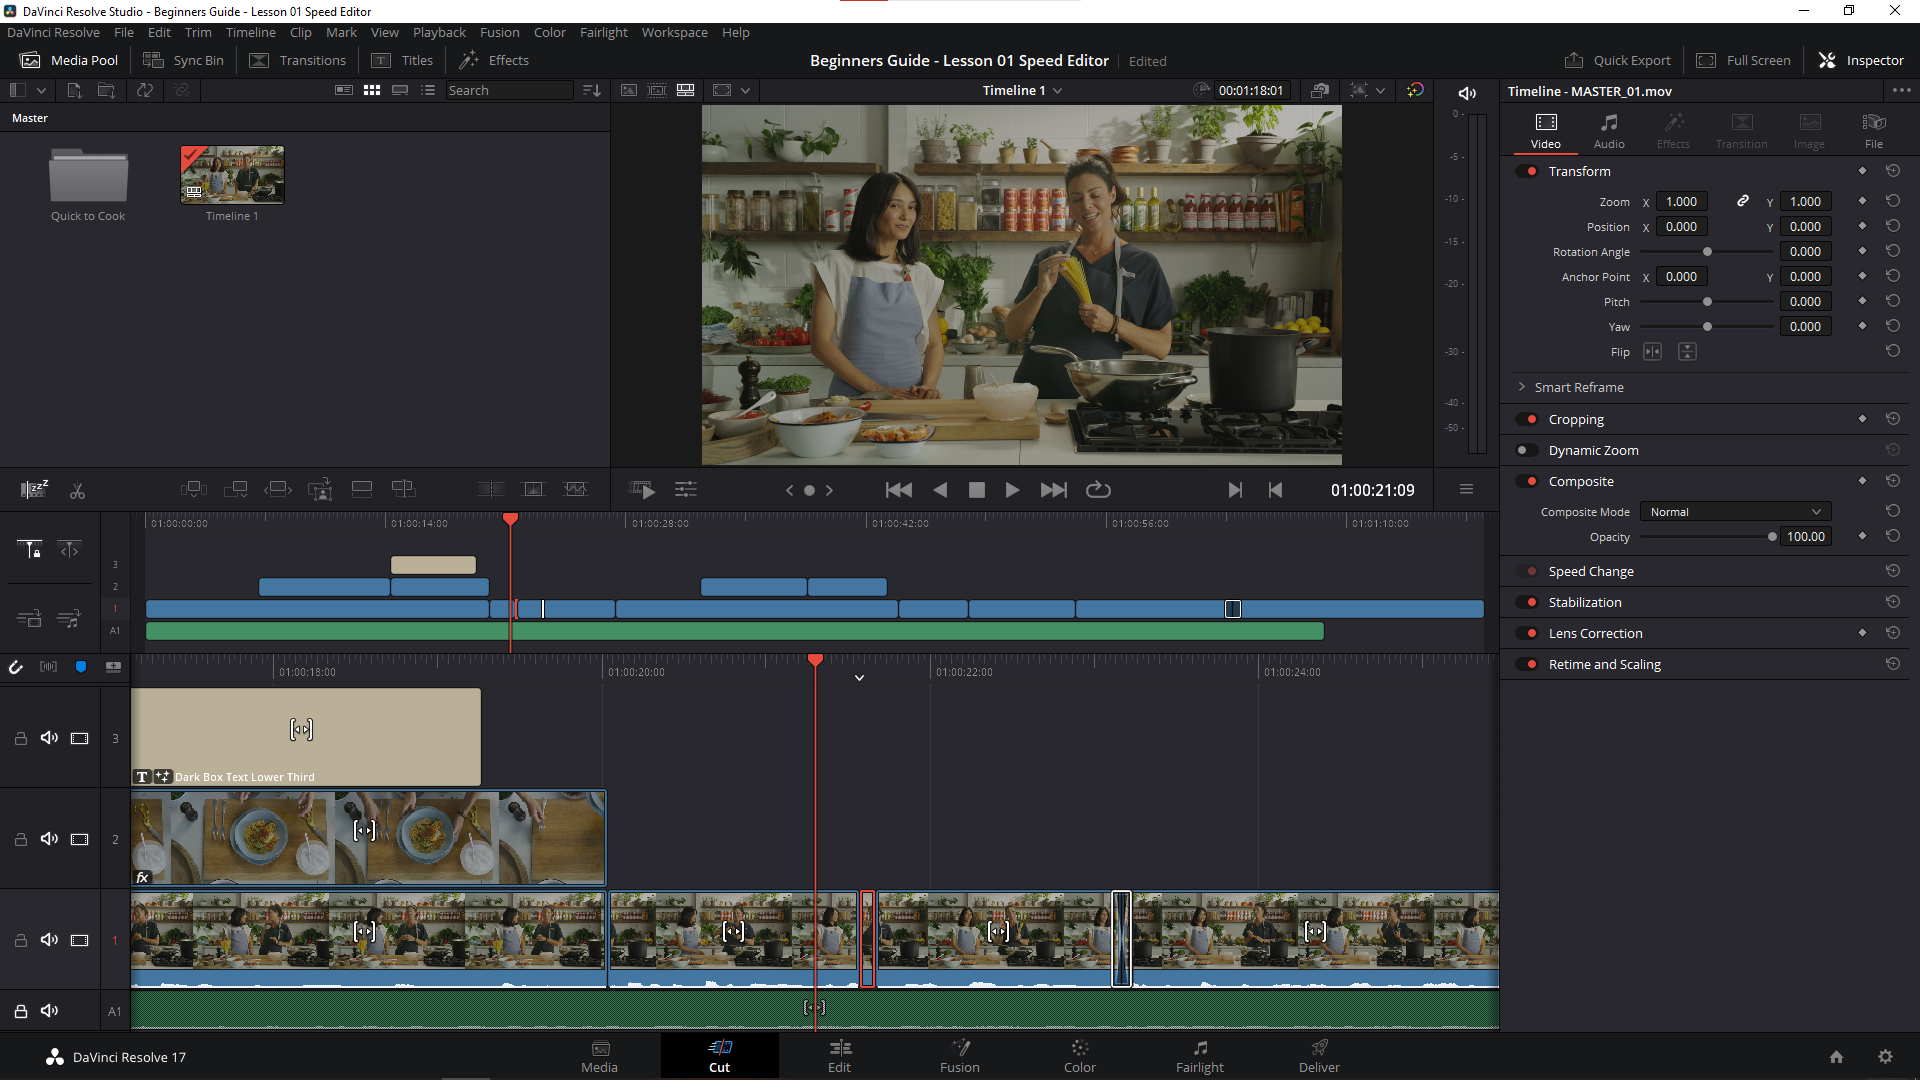1920x1080 pixels.
Task: Select the Transform tool in Inspector
Action: 1577,170
